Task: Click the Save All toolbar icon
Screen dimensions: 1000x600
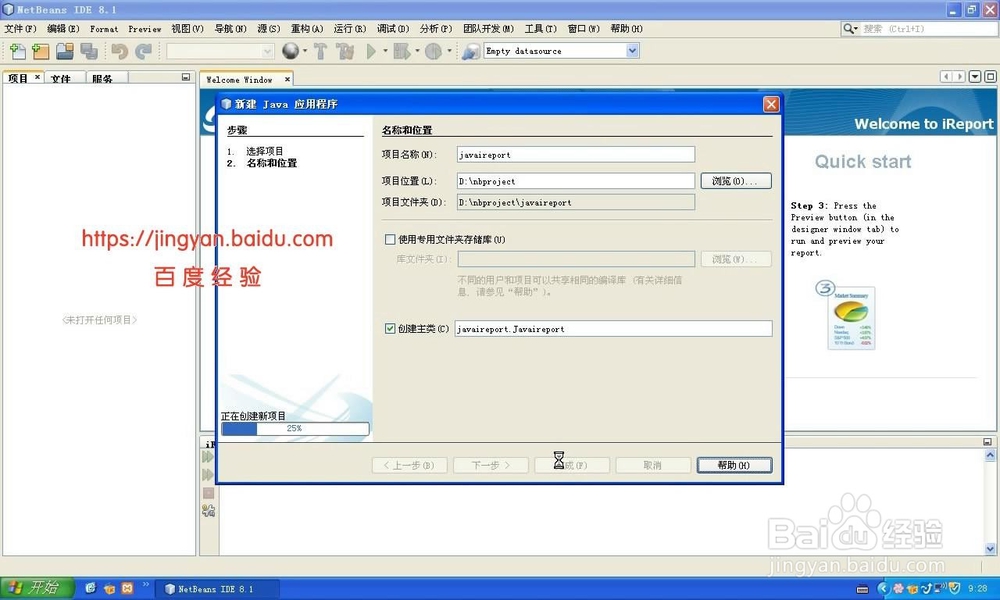Action: [89, 51]
